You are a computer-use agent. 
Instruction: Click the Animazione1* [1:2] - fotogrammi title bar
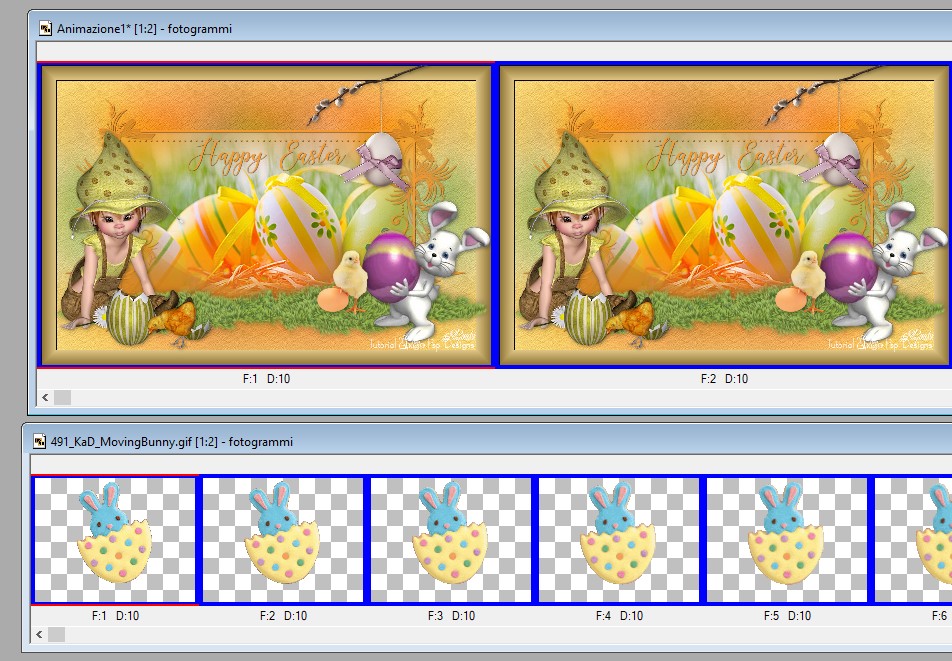(x=492, y=29)
